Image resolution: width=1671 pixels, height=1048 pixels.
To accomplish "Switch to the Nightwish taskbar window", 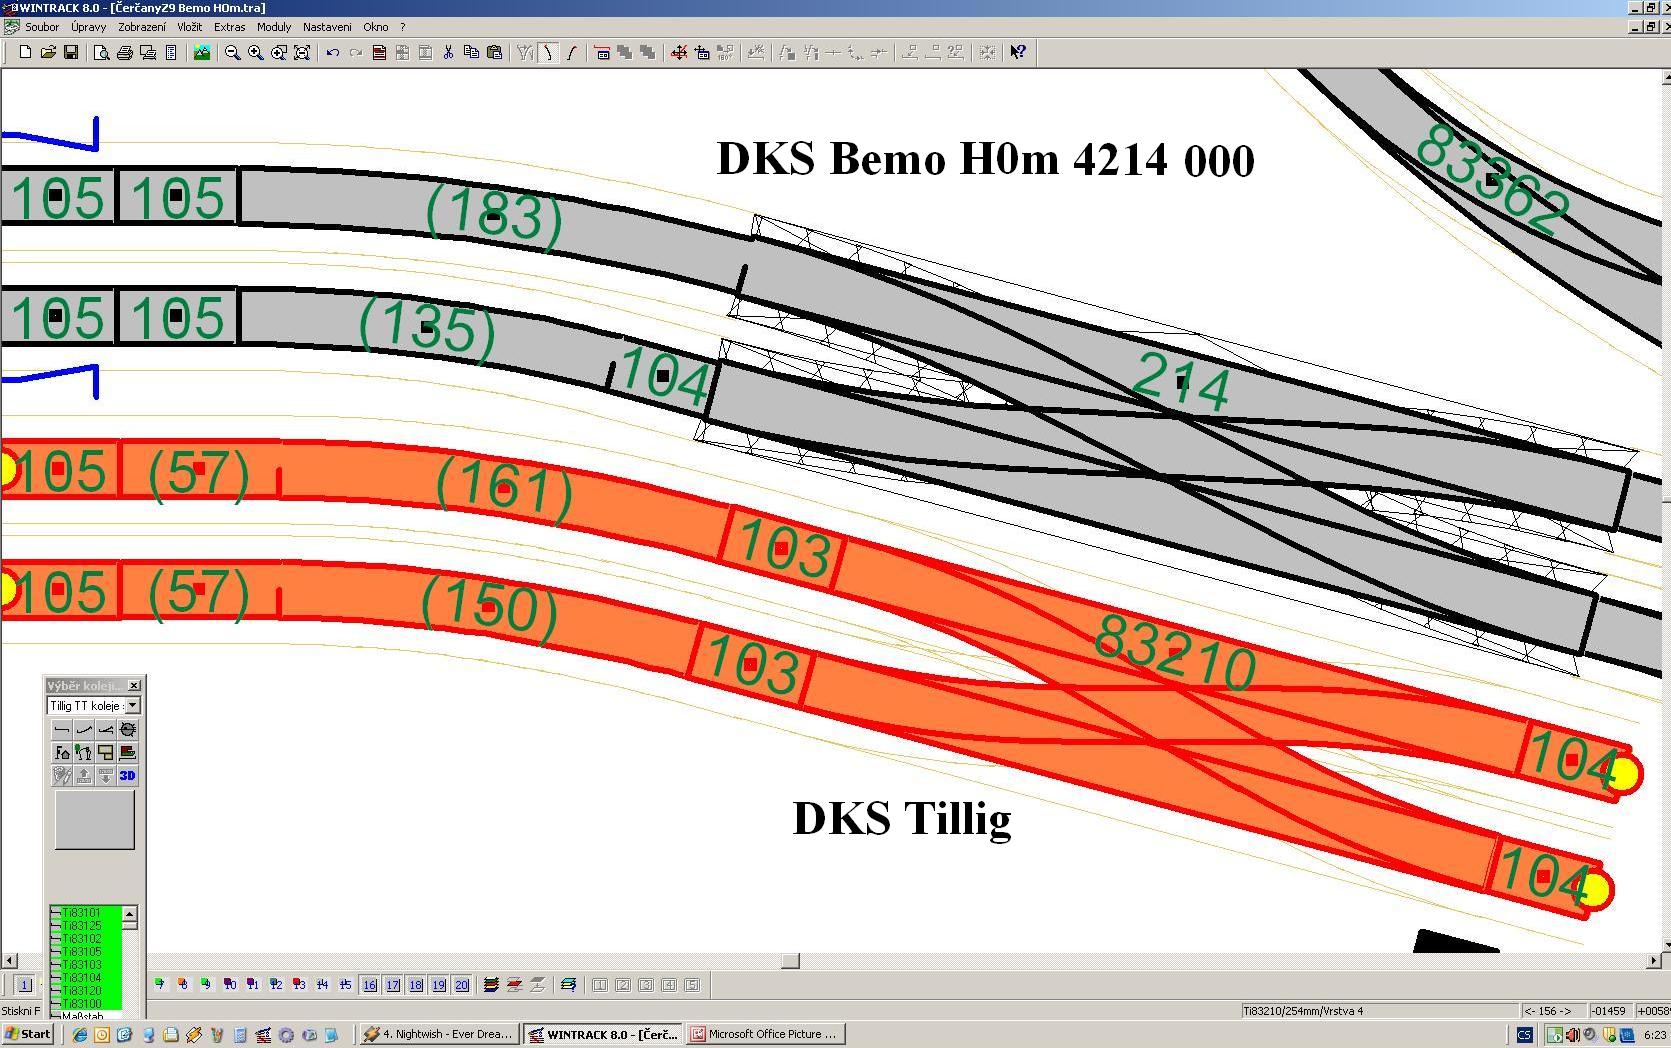I will pyautogui.click(x=438, y=1034).
